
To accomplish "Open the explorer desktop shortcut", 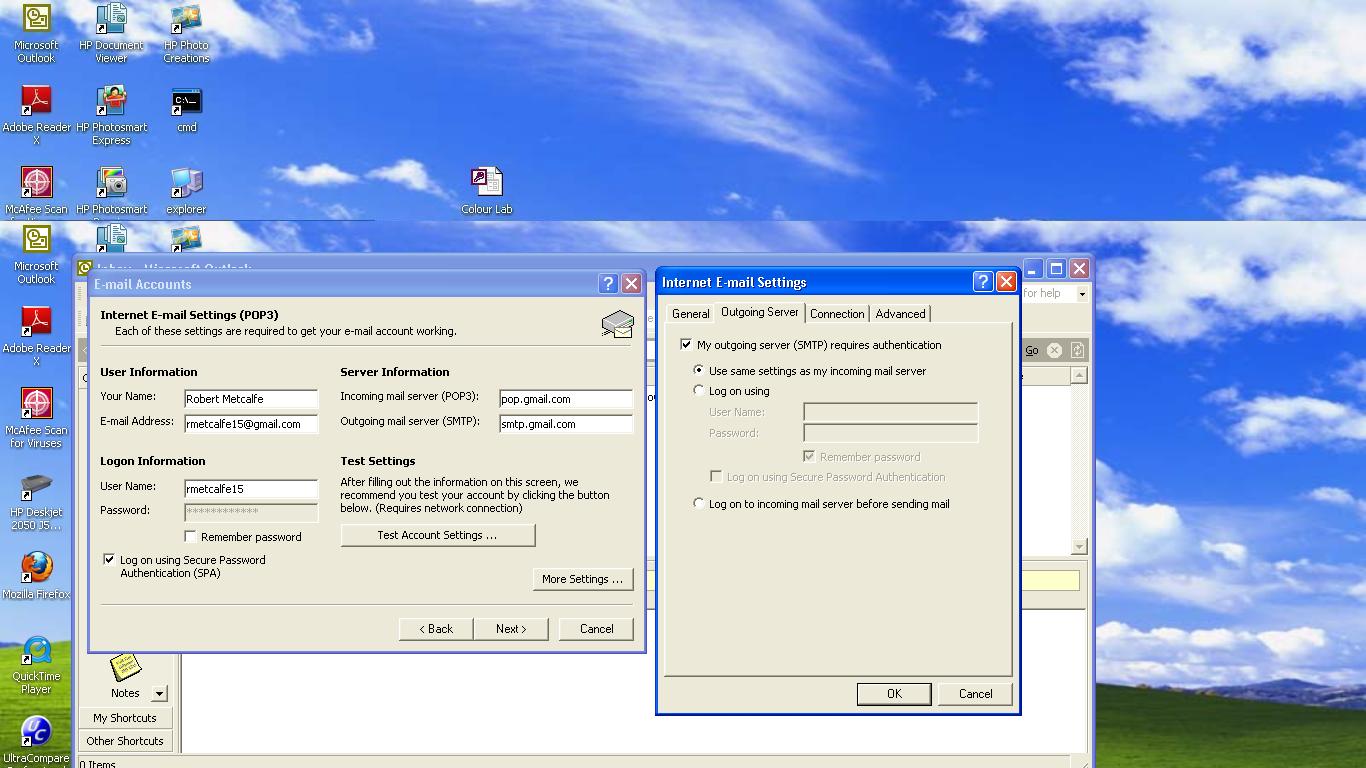I will 186,185.
